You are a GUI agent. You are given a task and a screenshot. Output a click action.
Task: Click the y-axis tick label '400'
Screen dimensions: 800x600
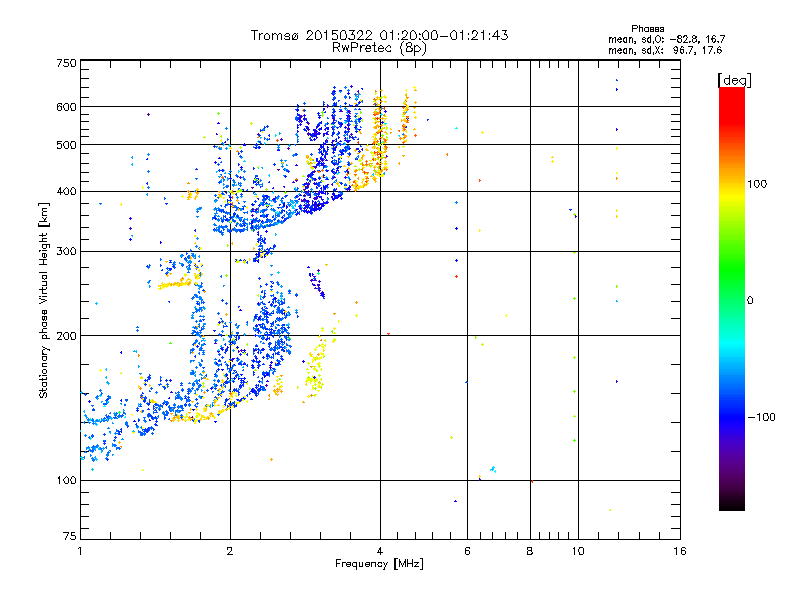coord(67,192)
